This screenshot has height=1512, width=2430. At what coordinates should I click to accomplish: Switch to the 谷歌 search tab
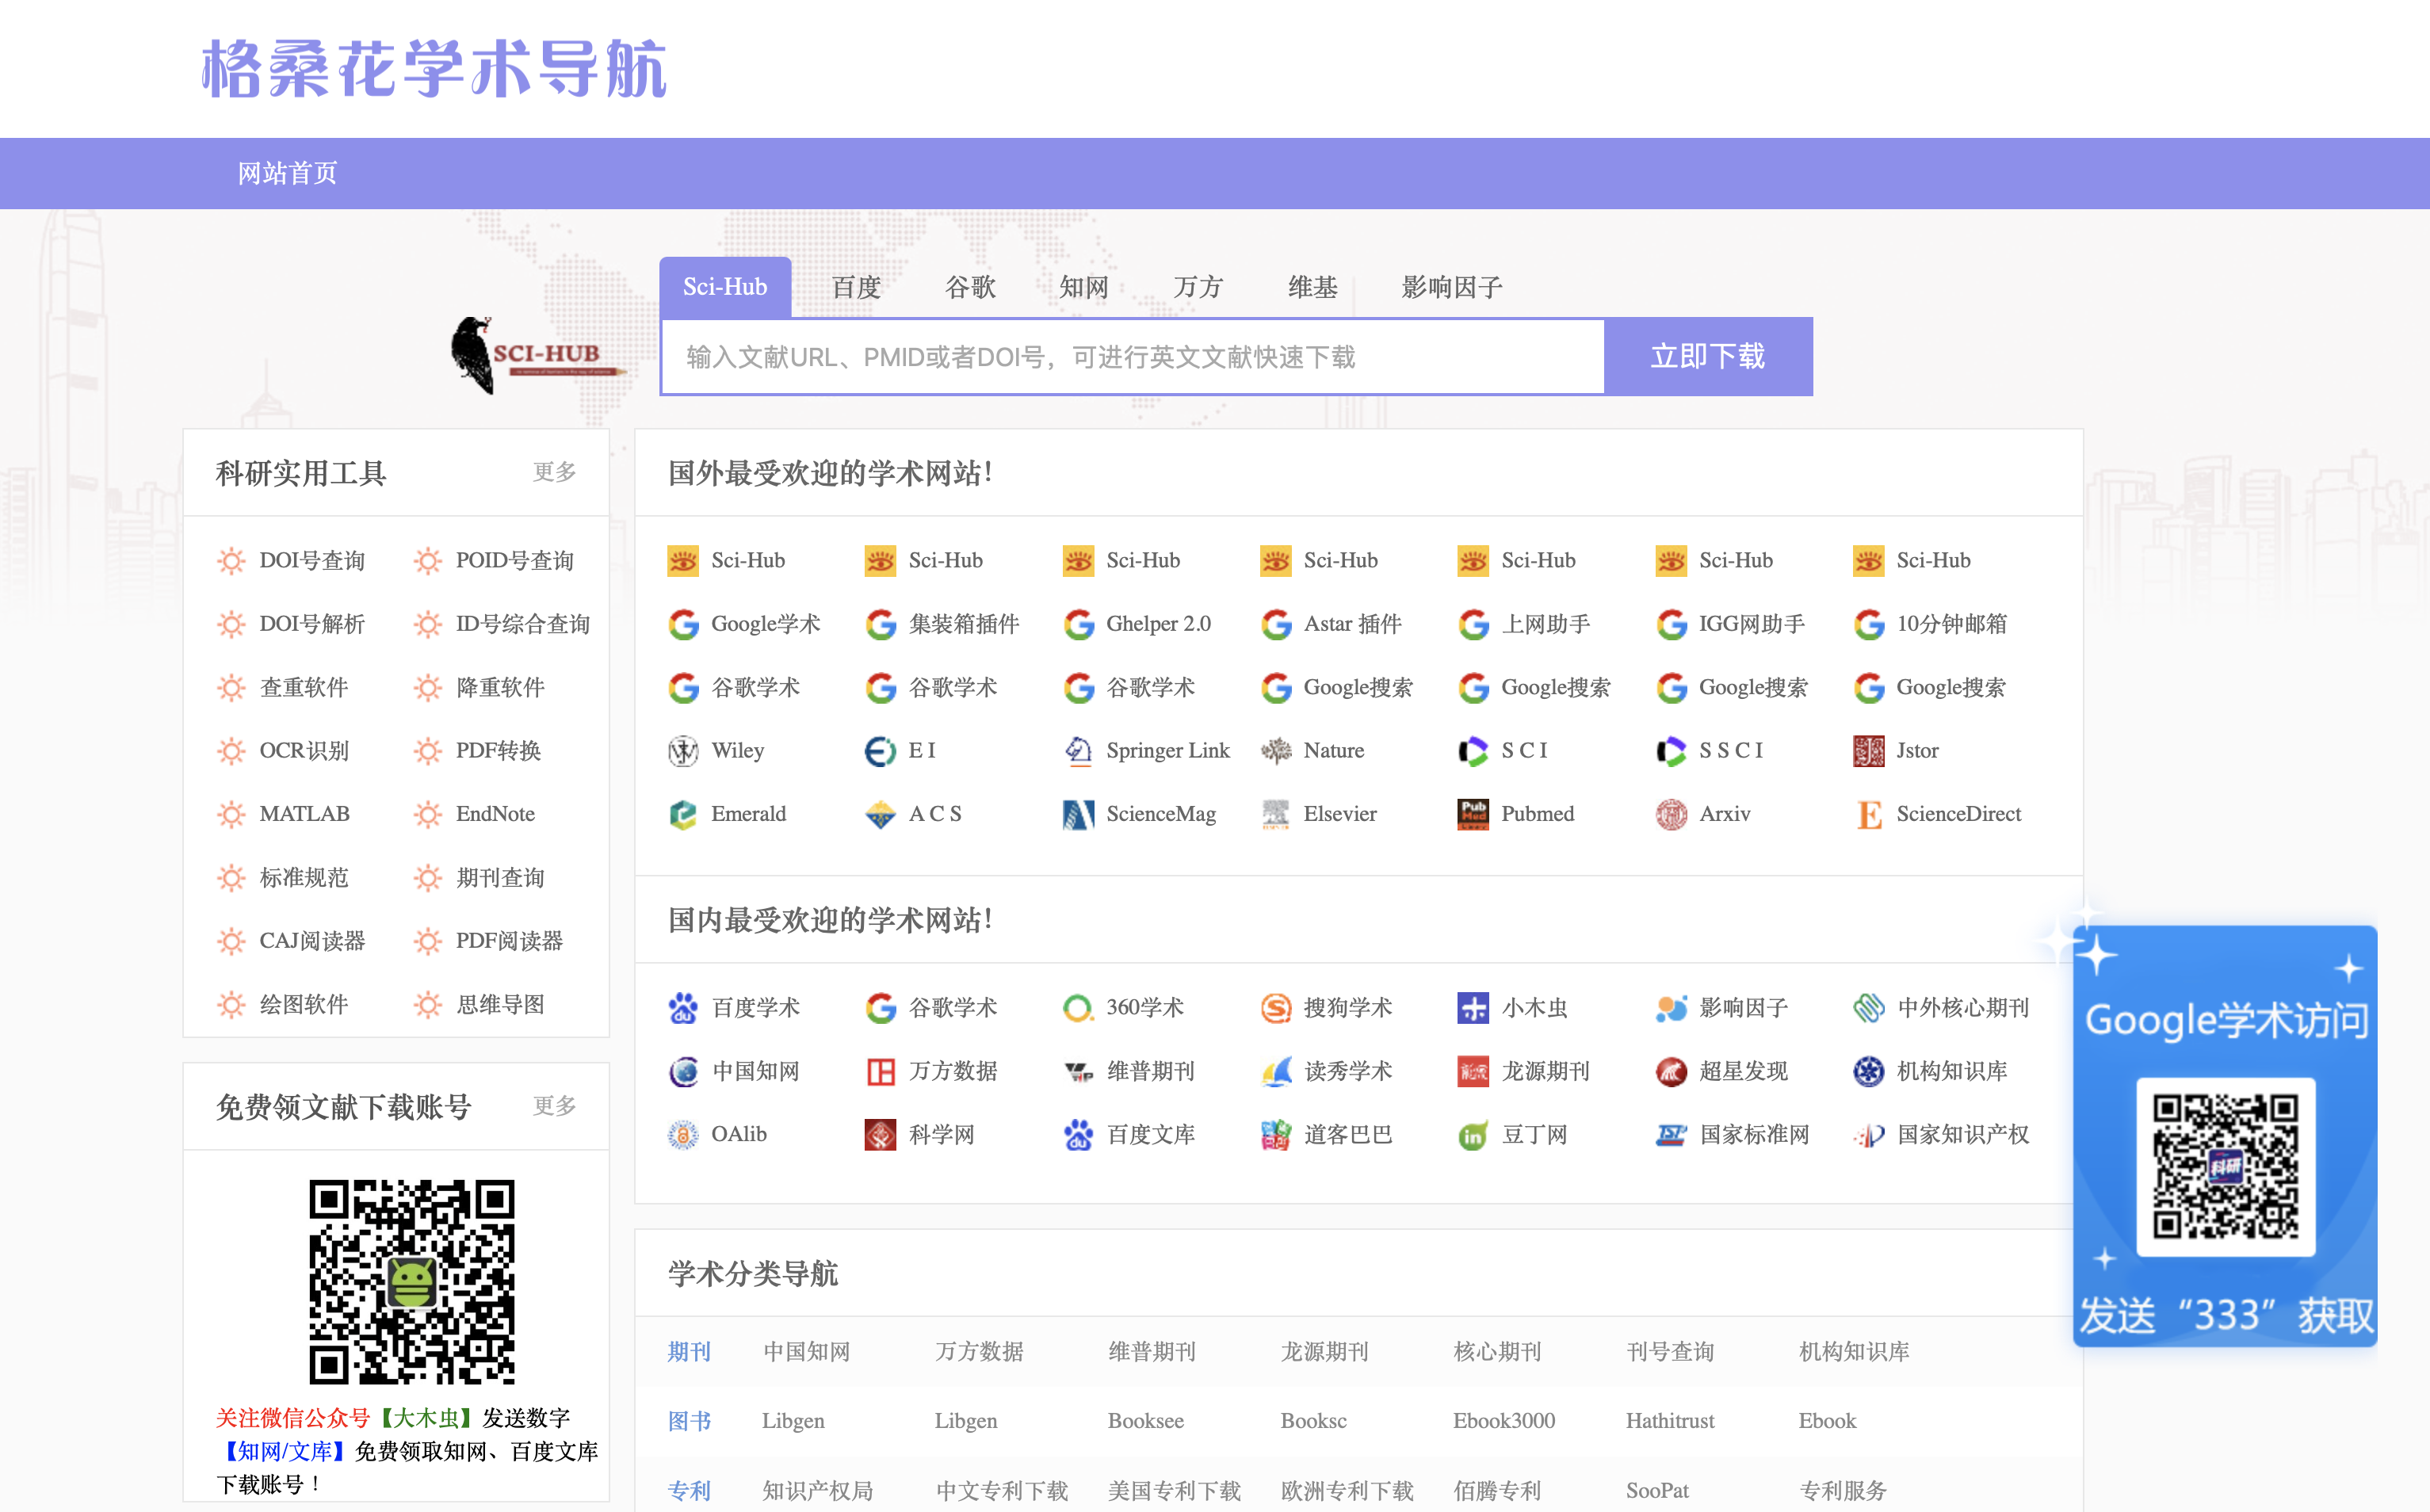click(970, 287)
